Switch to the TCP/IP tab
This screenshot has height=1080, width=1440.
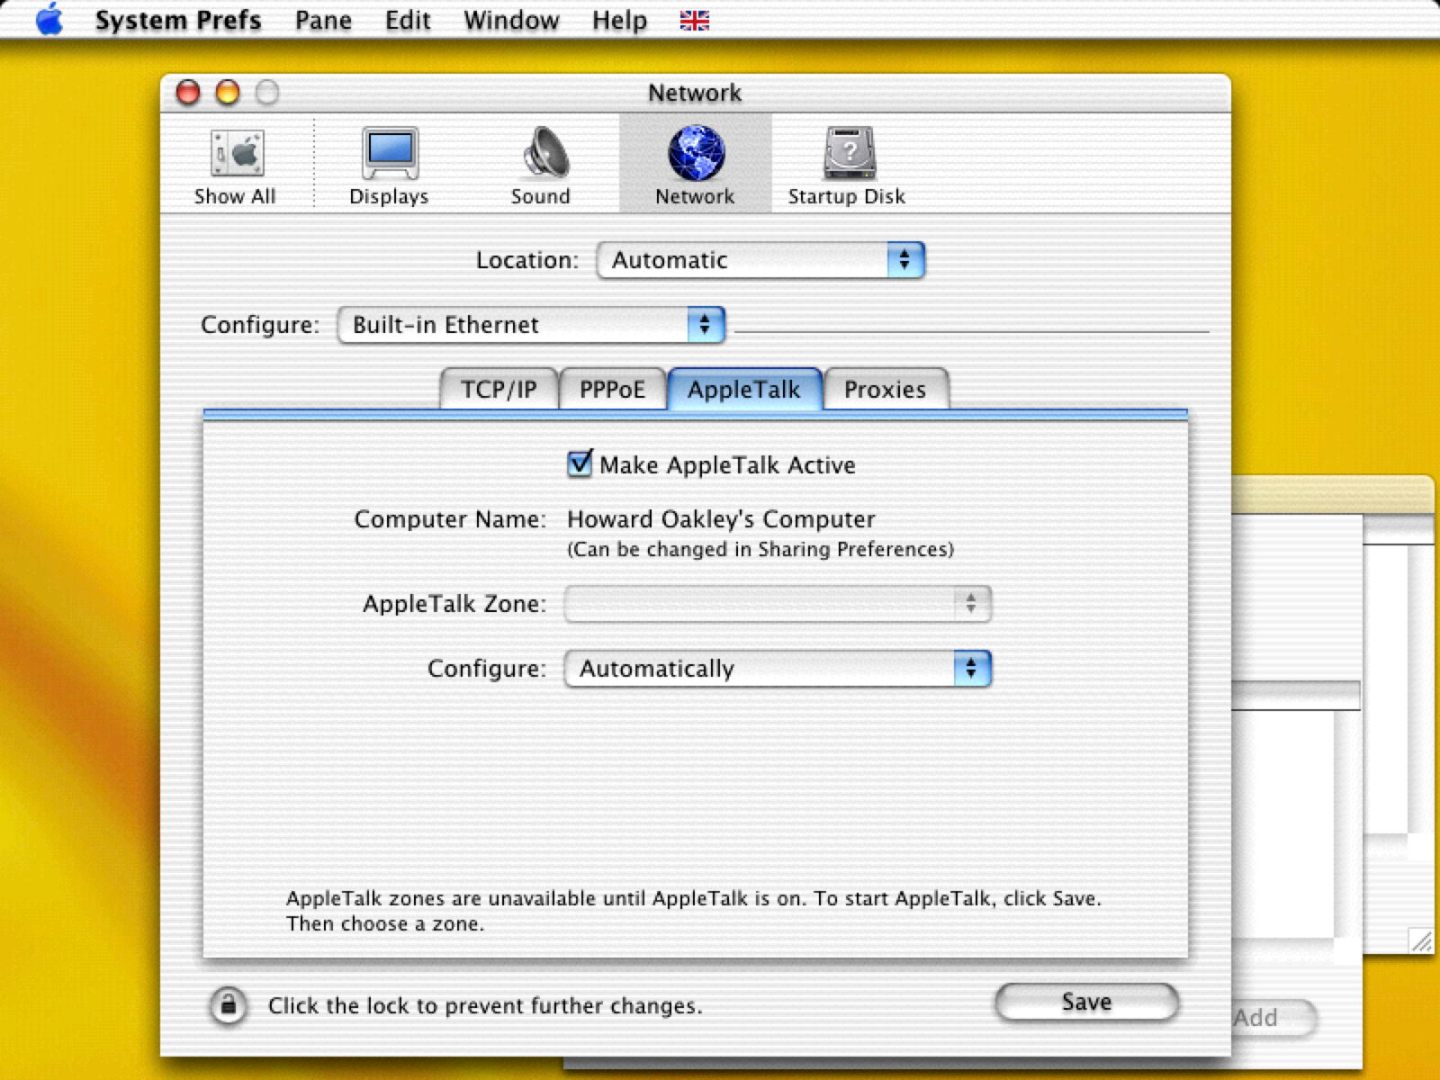pos(499,389)
